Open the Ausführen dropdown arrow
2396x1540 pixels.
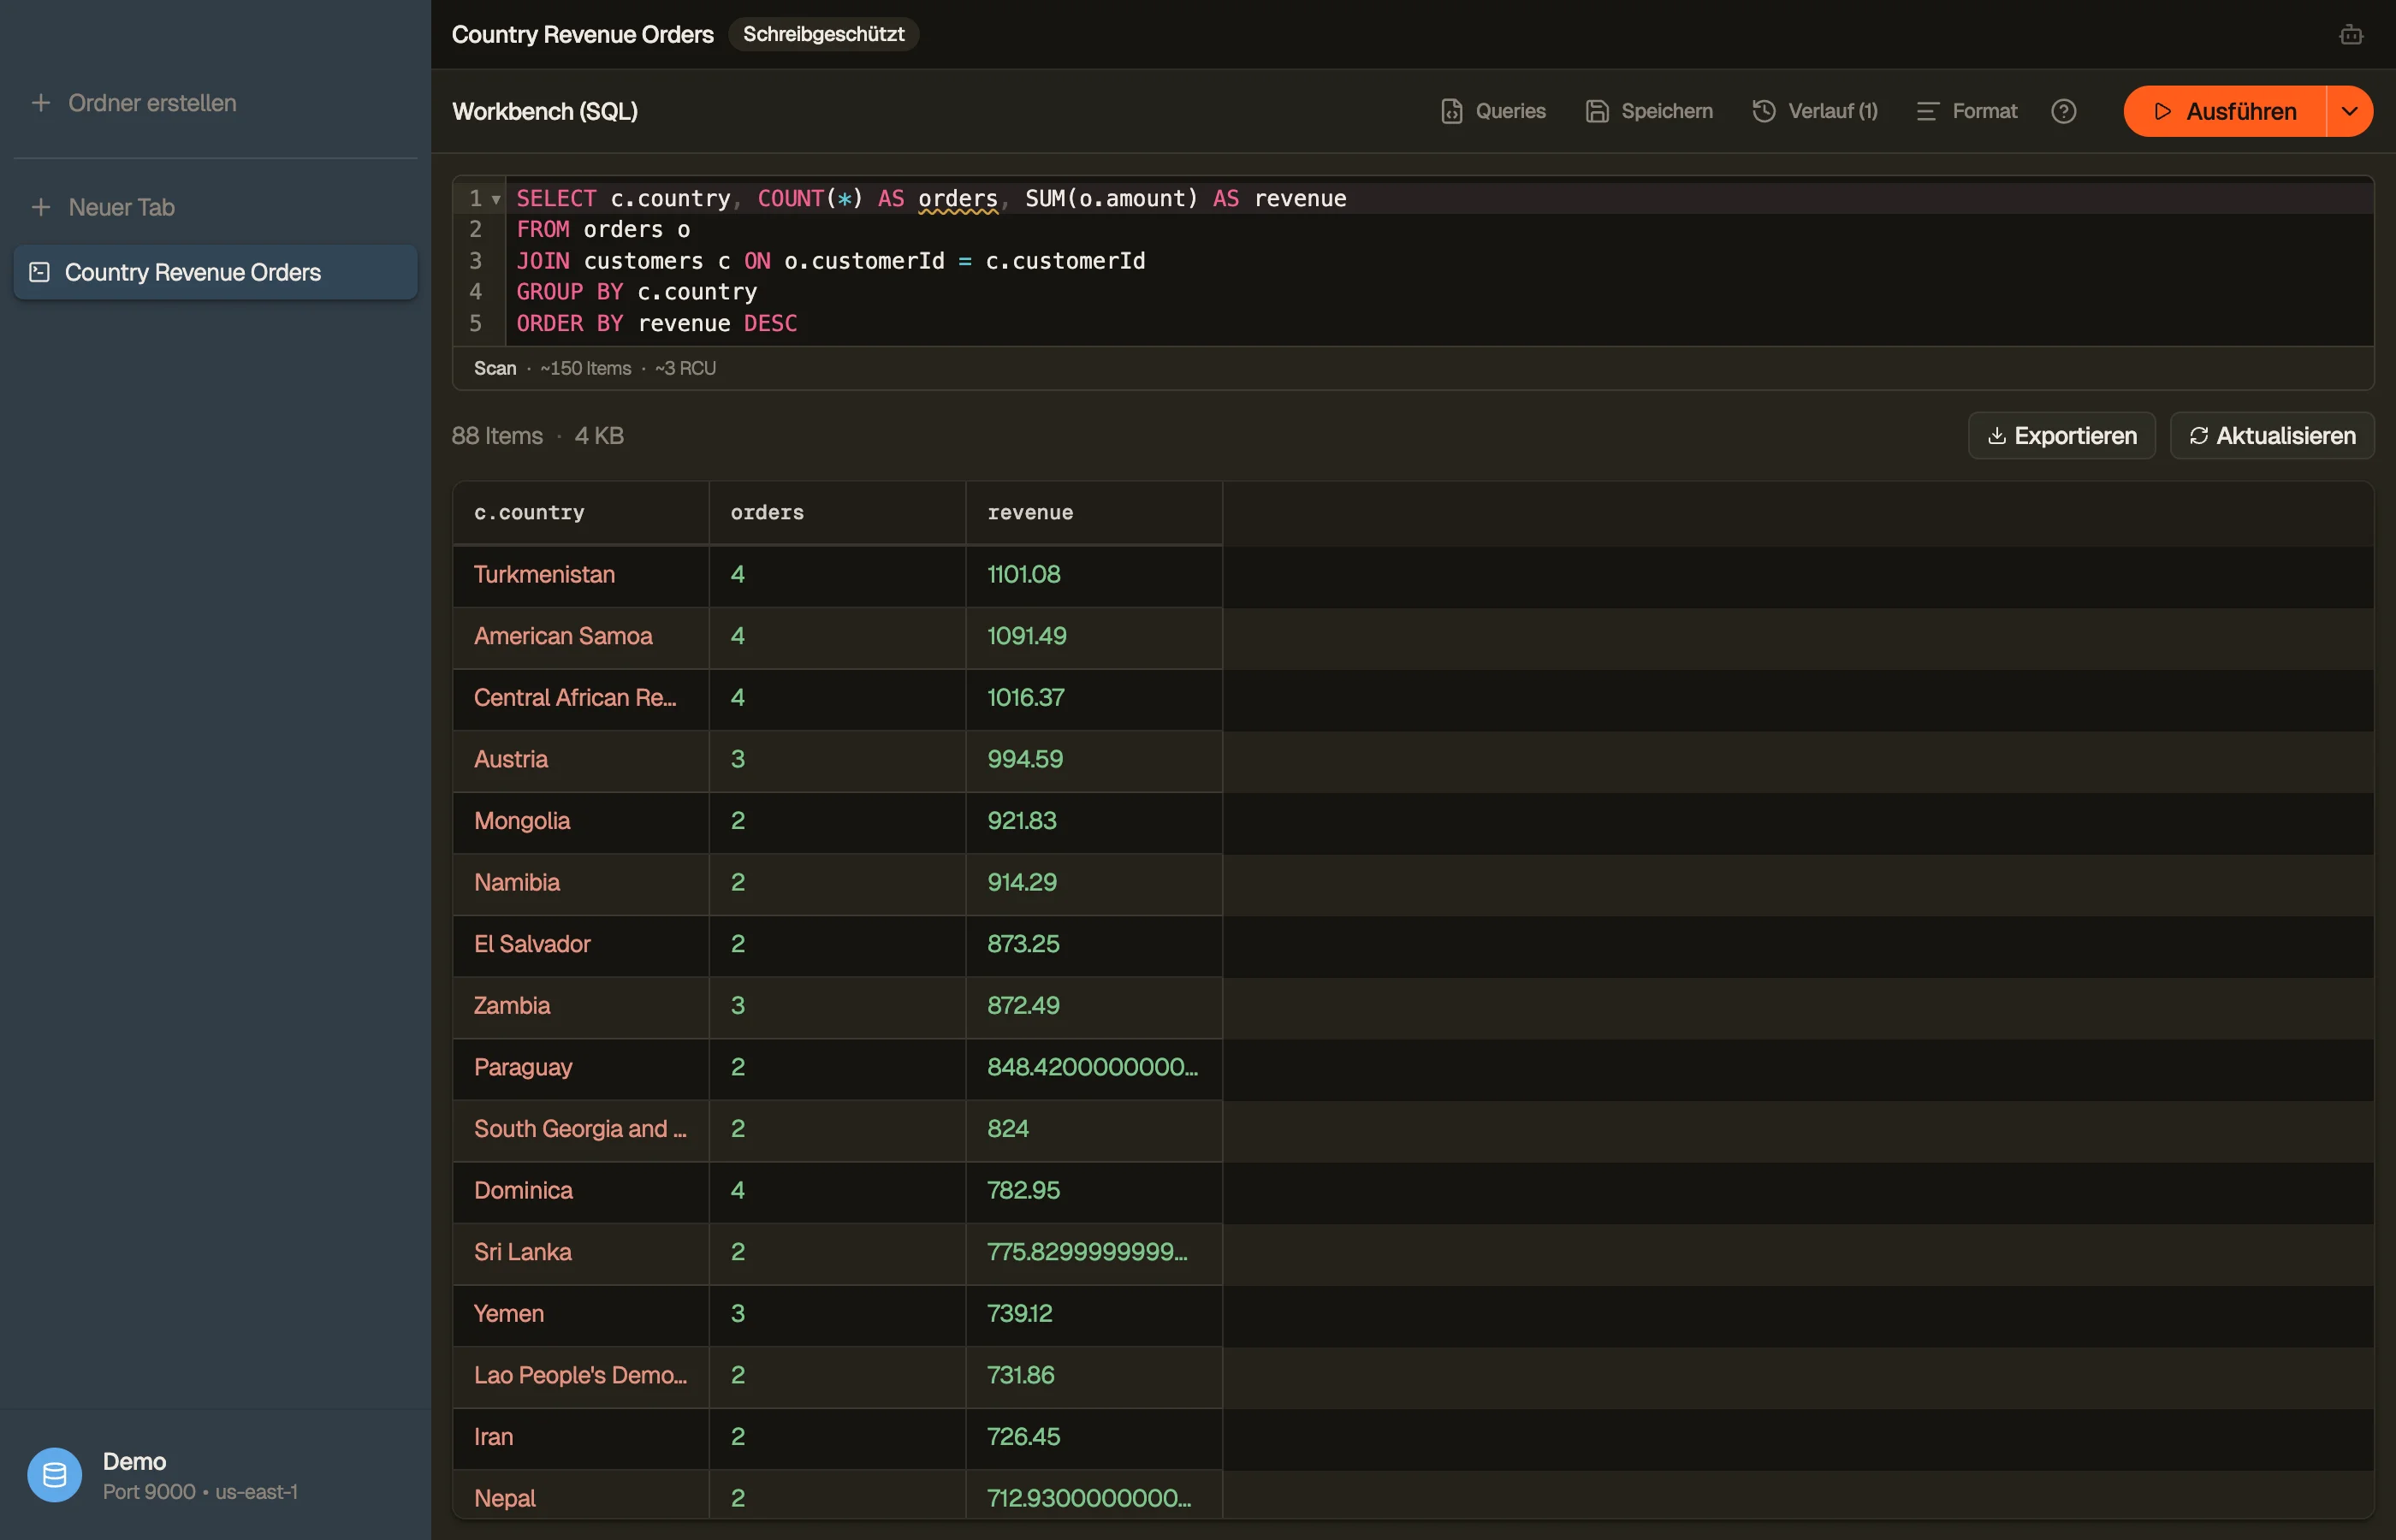pos(2350,111)
